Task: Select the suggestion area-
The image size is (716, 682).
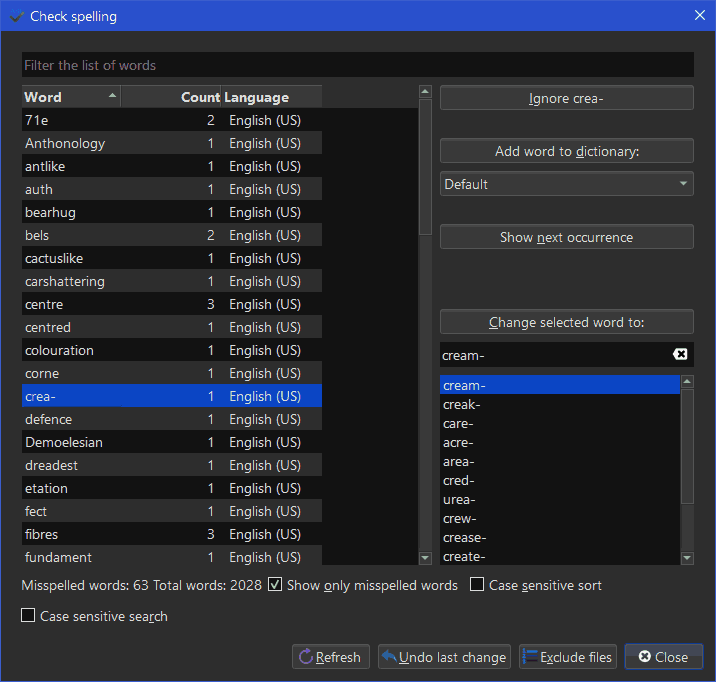Action: pos(560,462)
